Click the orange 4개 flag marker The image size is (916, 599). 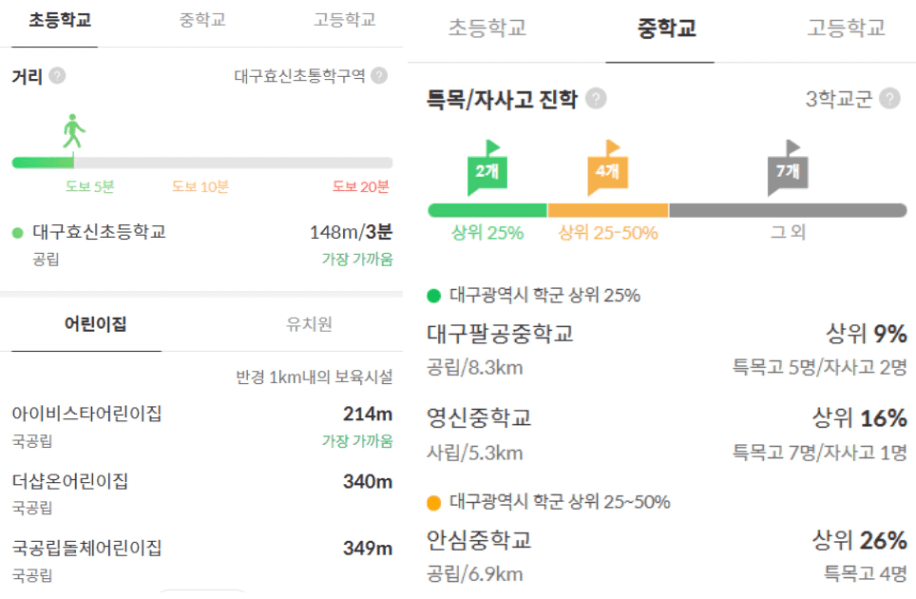point(607,172)
